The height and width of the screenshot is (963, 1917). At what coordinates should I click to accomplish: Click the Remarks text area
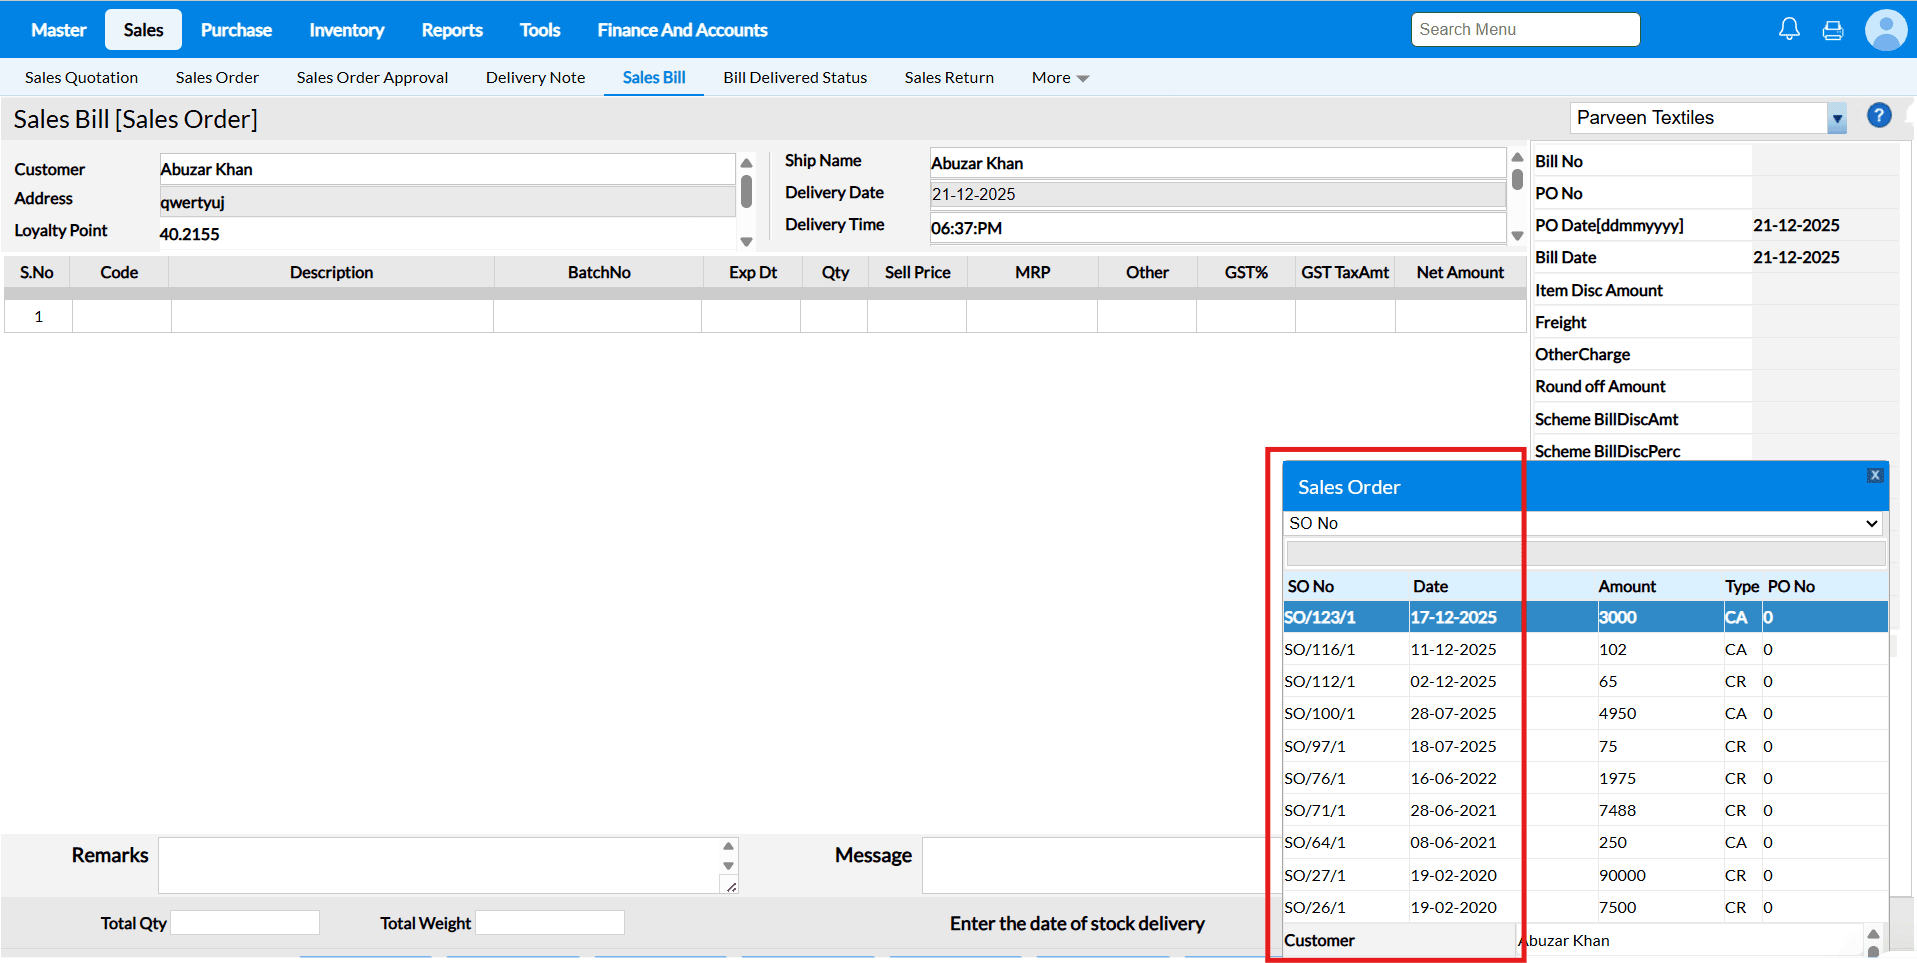pyautogui.click(x=438, y=865)
